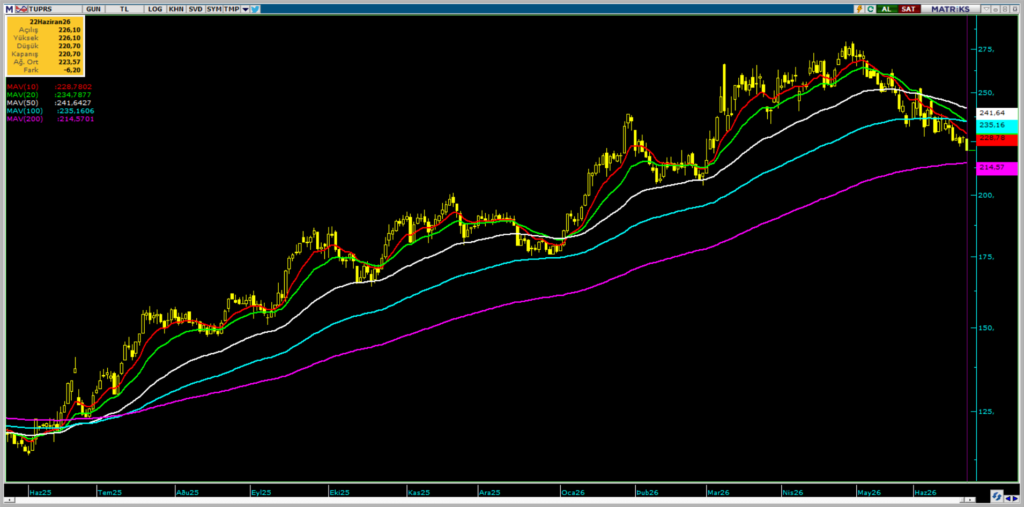Expand the dropdown arrow after TMP
The width and height of the screenshot is (1024, 507).
[245, 9]
